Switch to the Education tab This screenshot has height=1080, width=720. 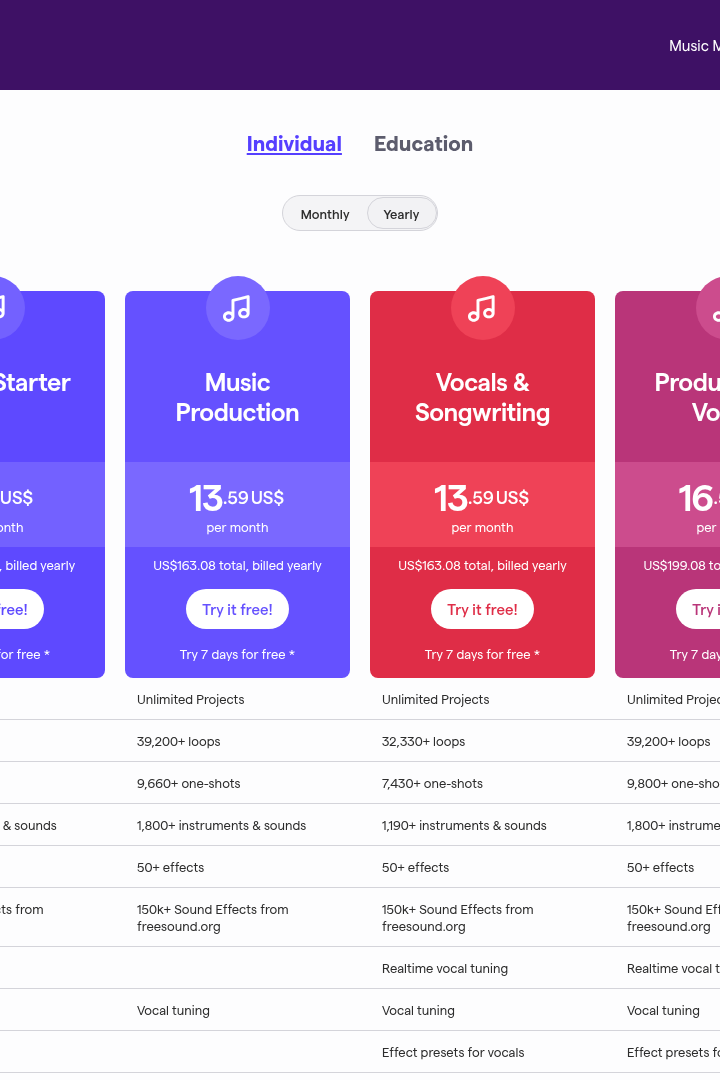[423, 144]
